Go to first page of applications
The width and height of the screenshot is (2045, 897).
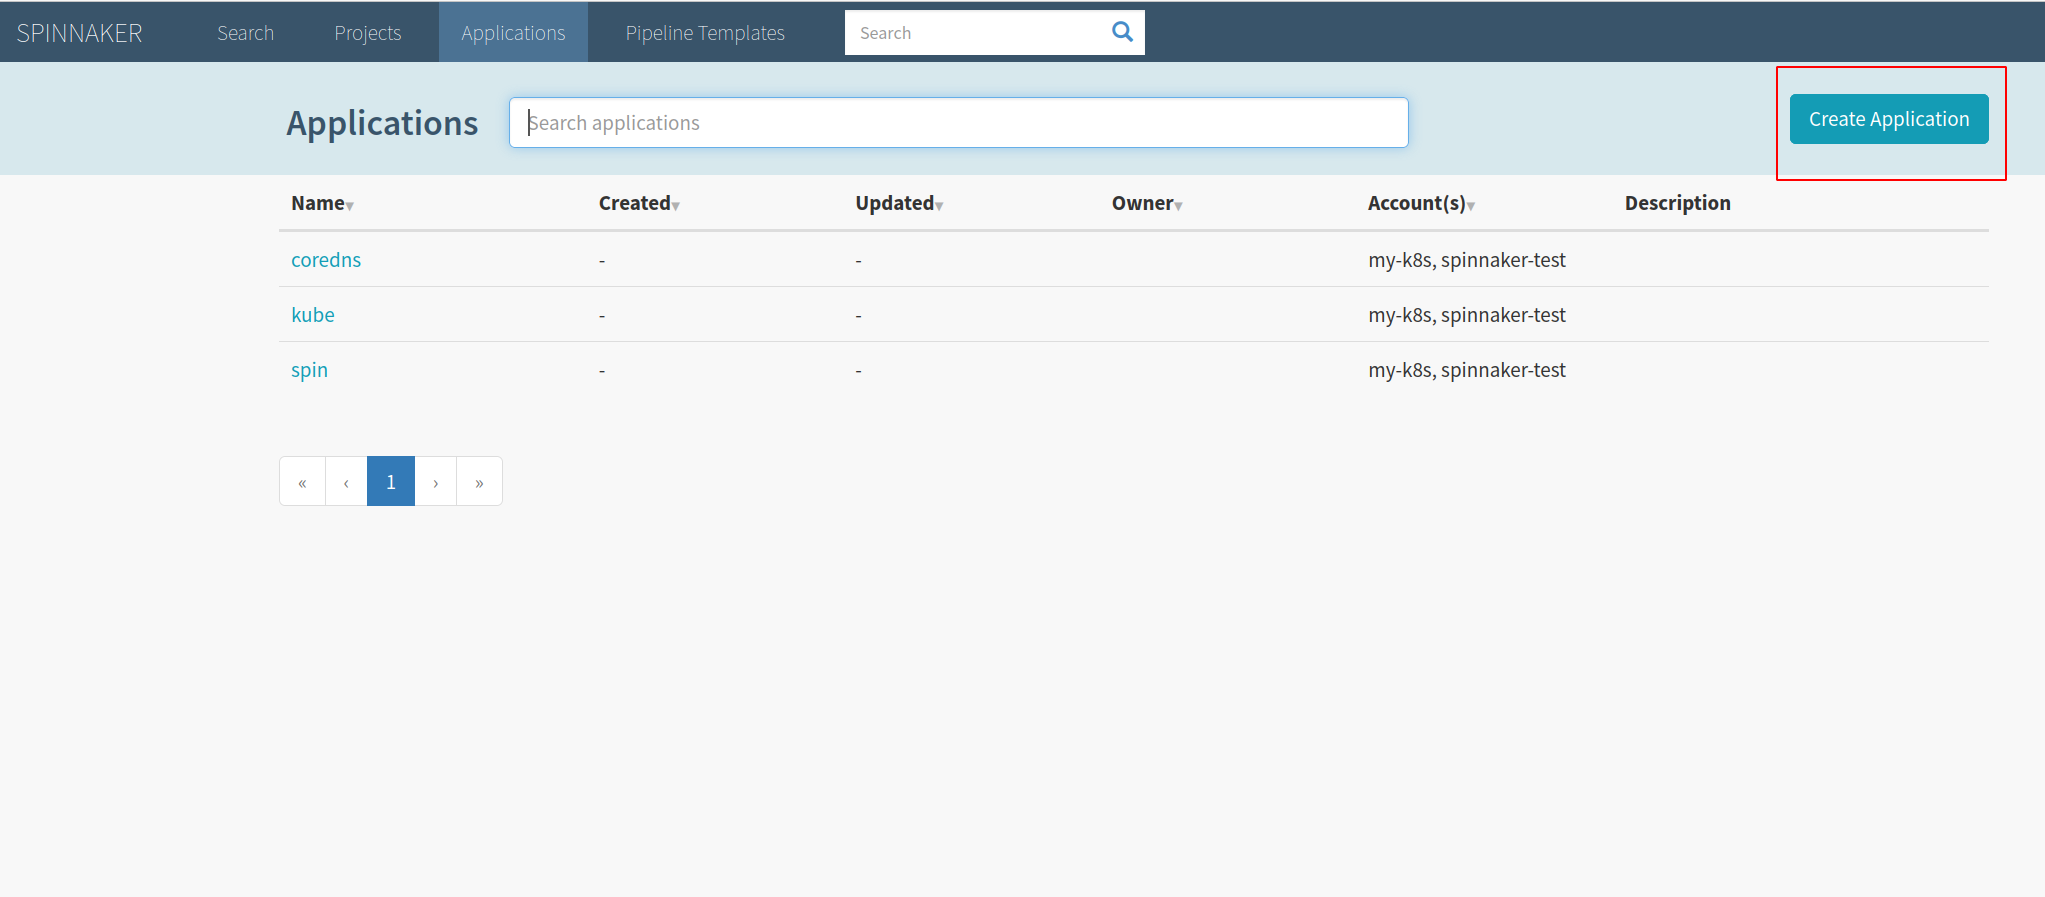point(302,482)
